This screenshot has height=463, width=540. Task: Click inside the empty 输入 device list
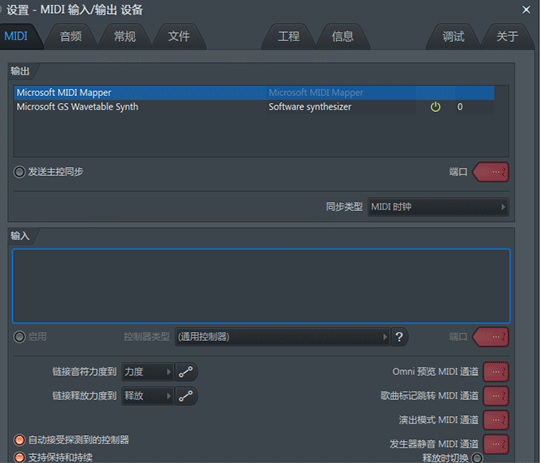(261, 286)
